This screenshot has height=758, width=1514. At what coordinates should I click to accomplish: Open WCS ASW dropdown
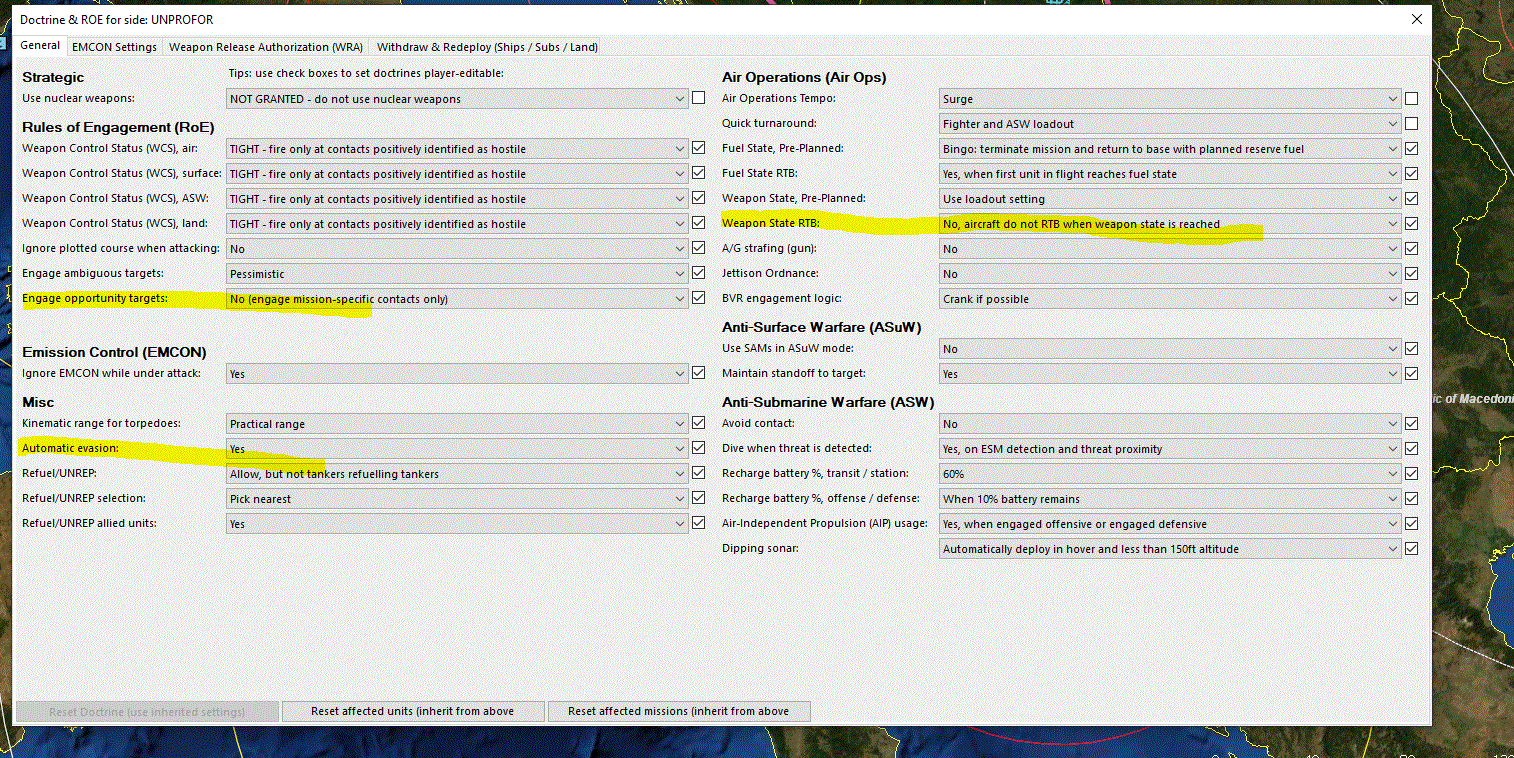tap(457, 199)
